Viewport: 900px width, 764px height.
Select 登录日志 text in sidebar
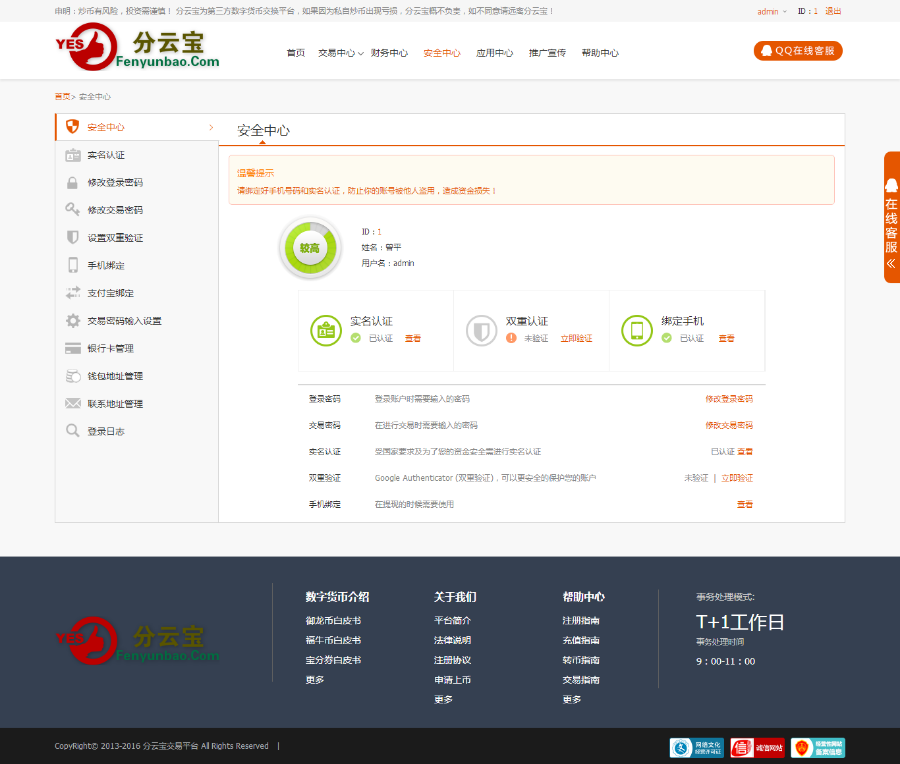[x=106, y=431]
